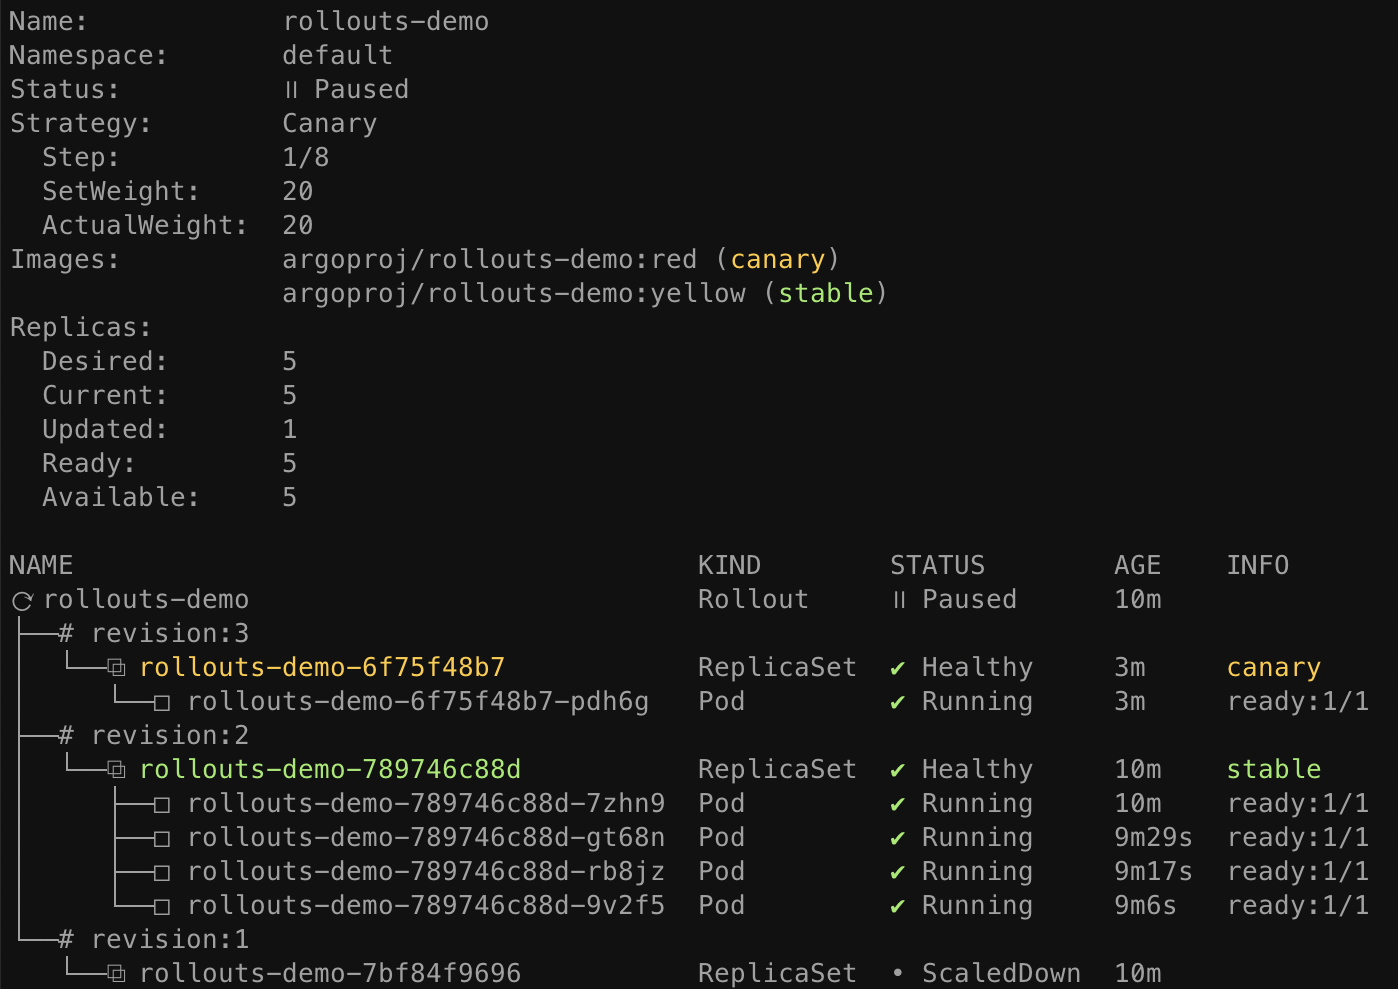Click the pod box icon for gt68n
This screenshot has width=1398, height=989.
click(x=162, y=839)
